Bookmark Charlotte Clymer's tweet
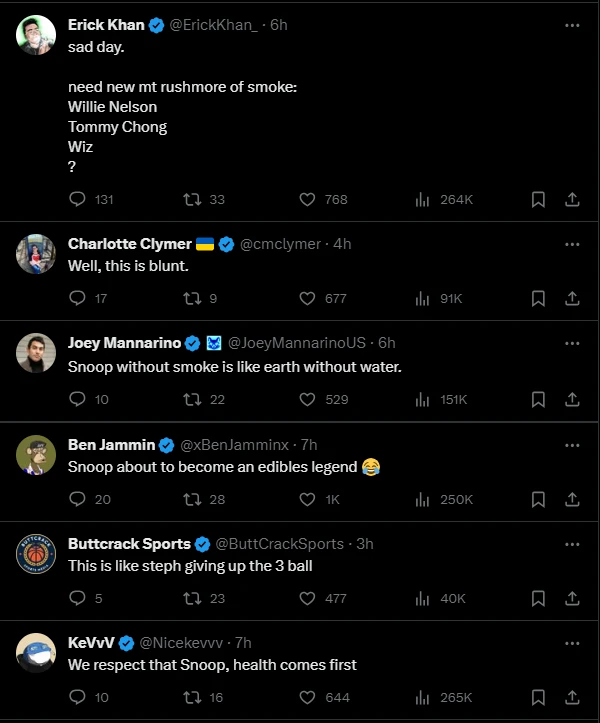The width and height of the screenshot is (600, 723). coord(538,298)
